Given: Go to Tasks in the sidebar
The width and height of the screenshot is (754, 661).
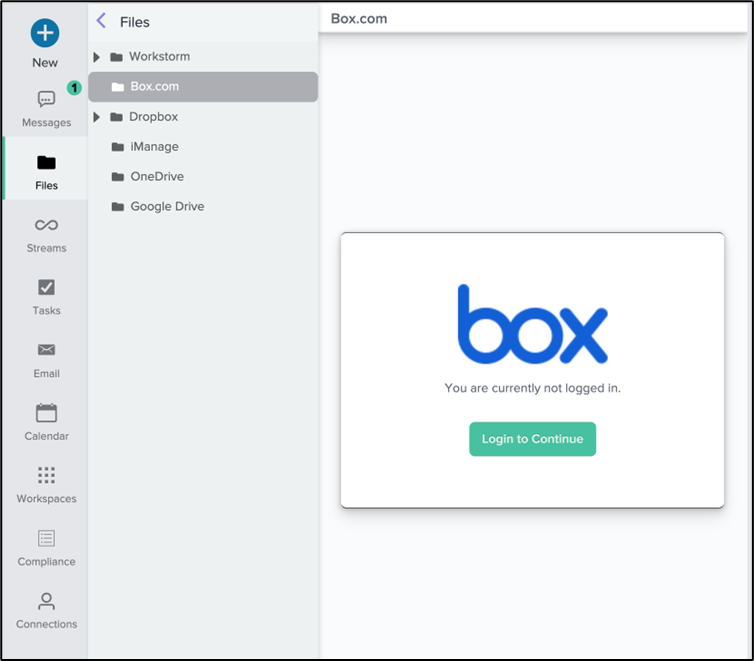Looking at the screenshot, I should coord(46,298).
